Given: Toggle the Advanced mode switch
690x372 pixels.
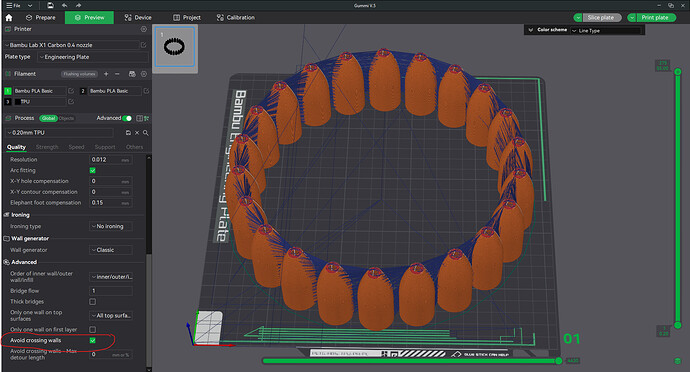Looking at the screenshot, I should (127, 118).
